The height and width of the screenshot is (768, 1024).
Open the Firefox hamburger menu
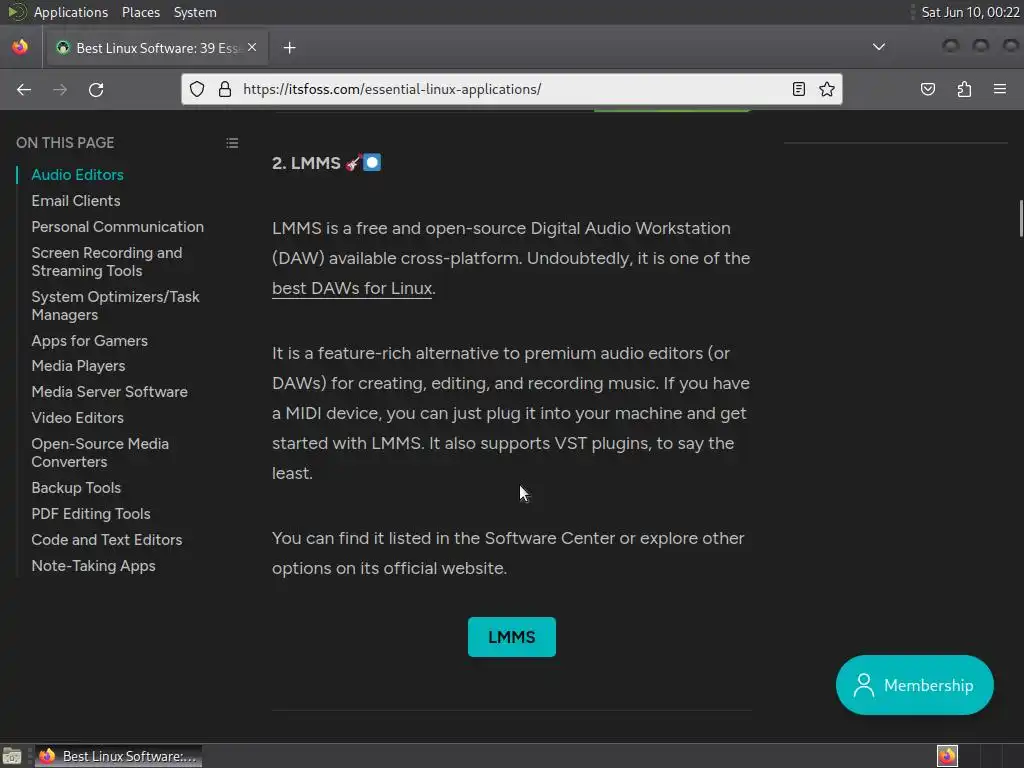1000,89
